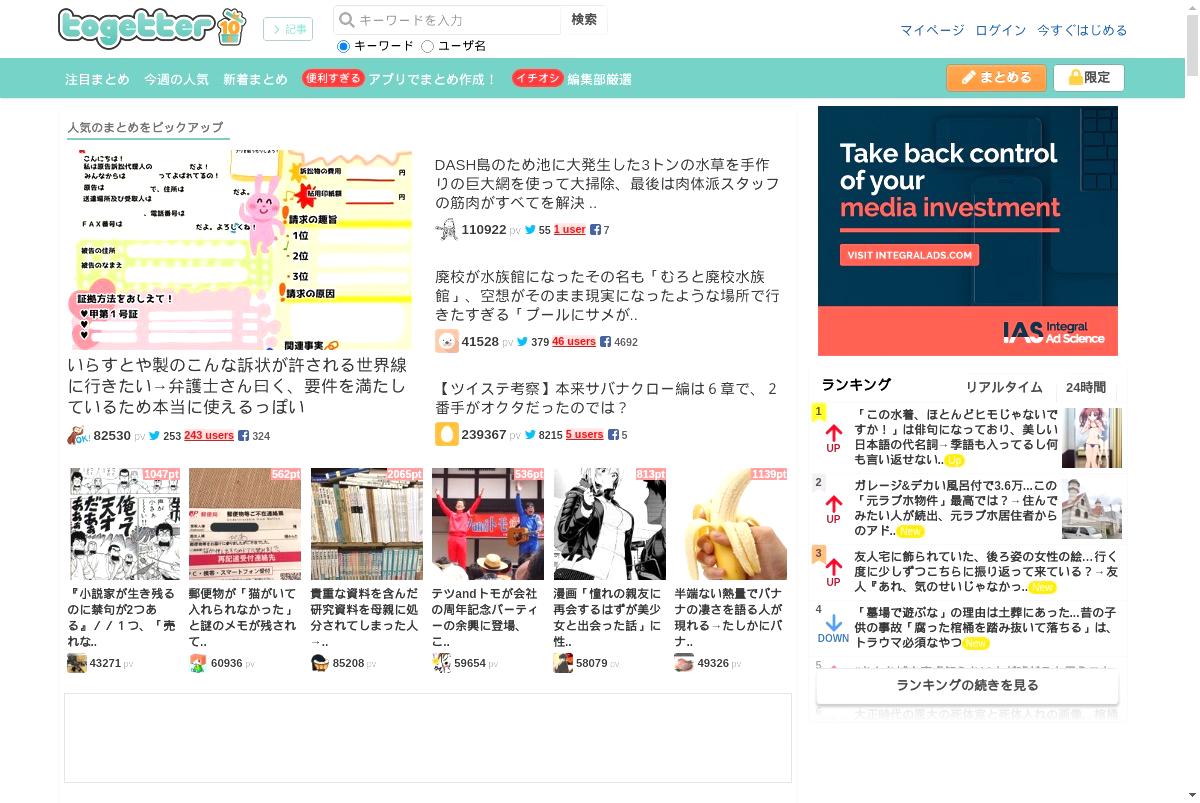Open アプリでまとめ作成！ menu link

[432, 79]
